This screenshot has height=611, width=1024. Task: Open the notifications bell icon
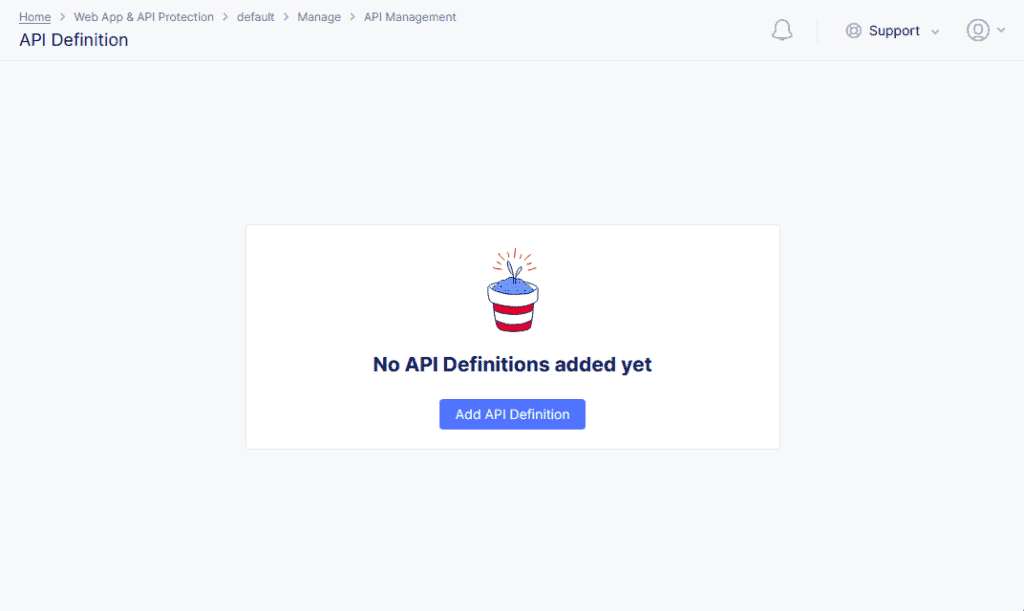pos(782,30)
